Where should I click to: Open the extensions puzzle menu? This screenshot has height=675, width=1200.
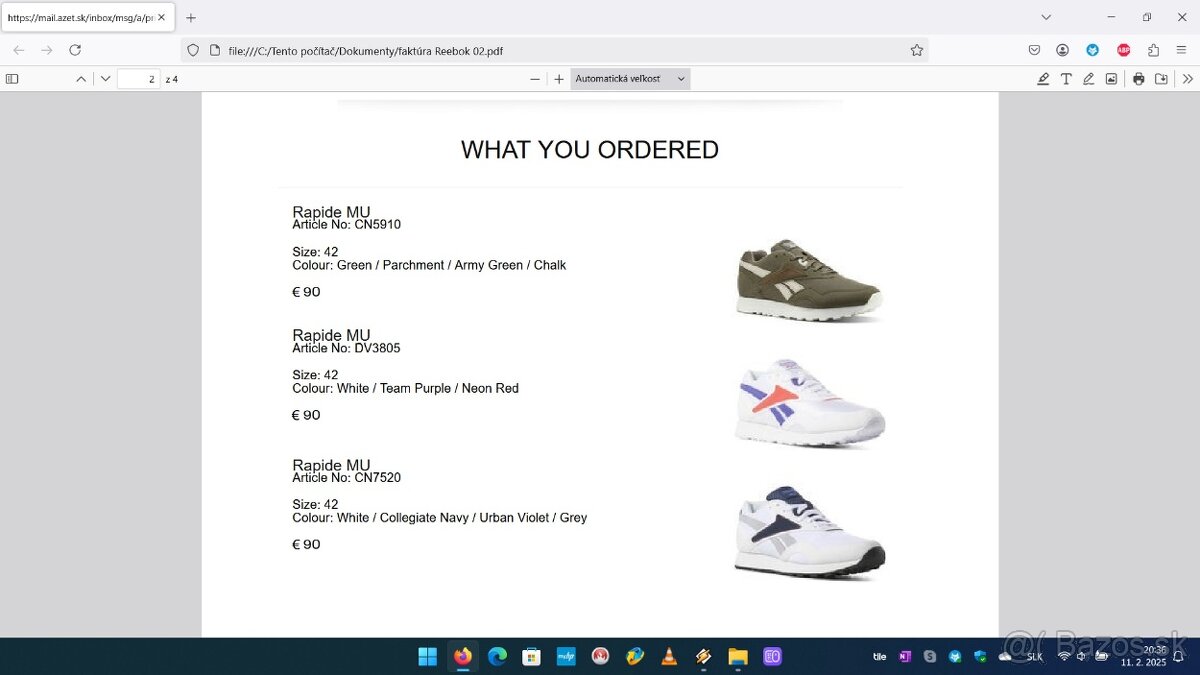point(1153,50)
